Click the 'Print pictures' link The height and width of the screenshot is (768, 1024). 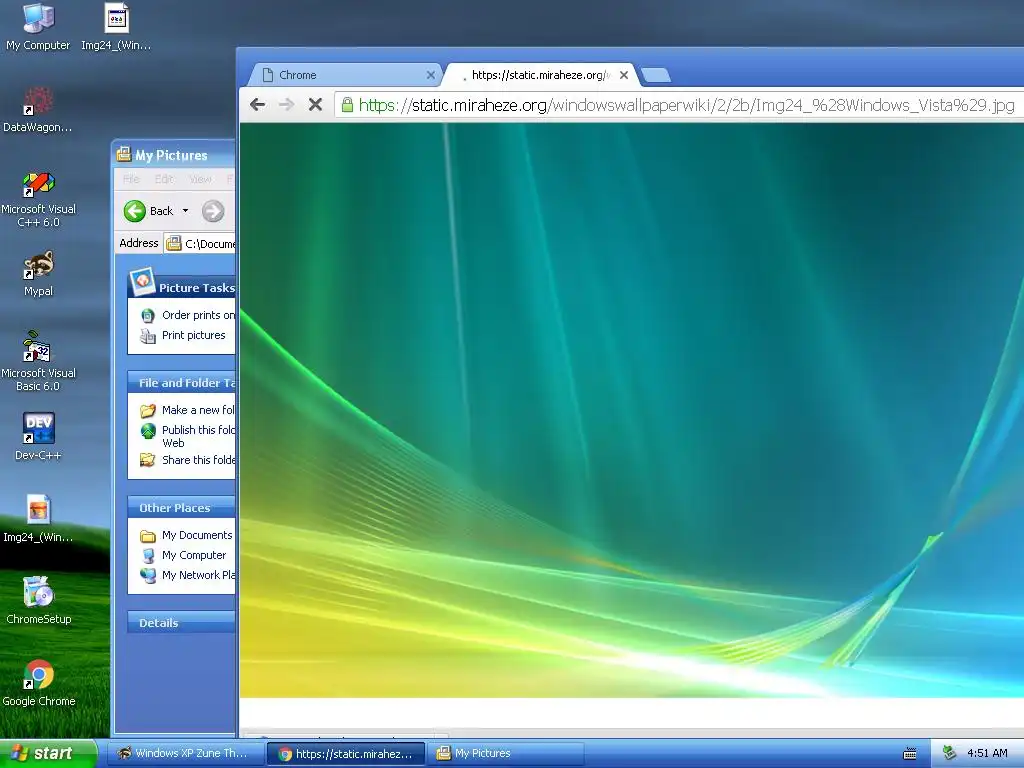tap(193, 335)
